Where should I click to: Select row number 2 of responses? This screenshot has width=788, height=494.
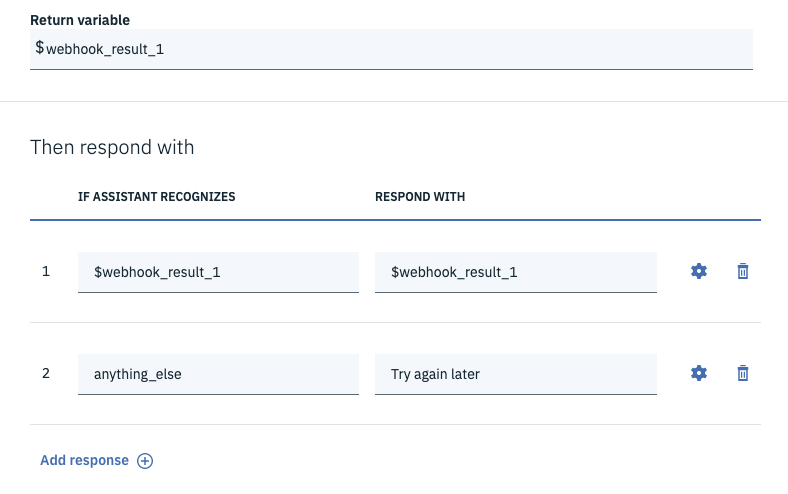click(46, 373)
